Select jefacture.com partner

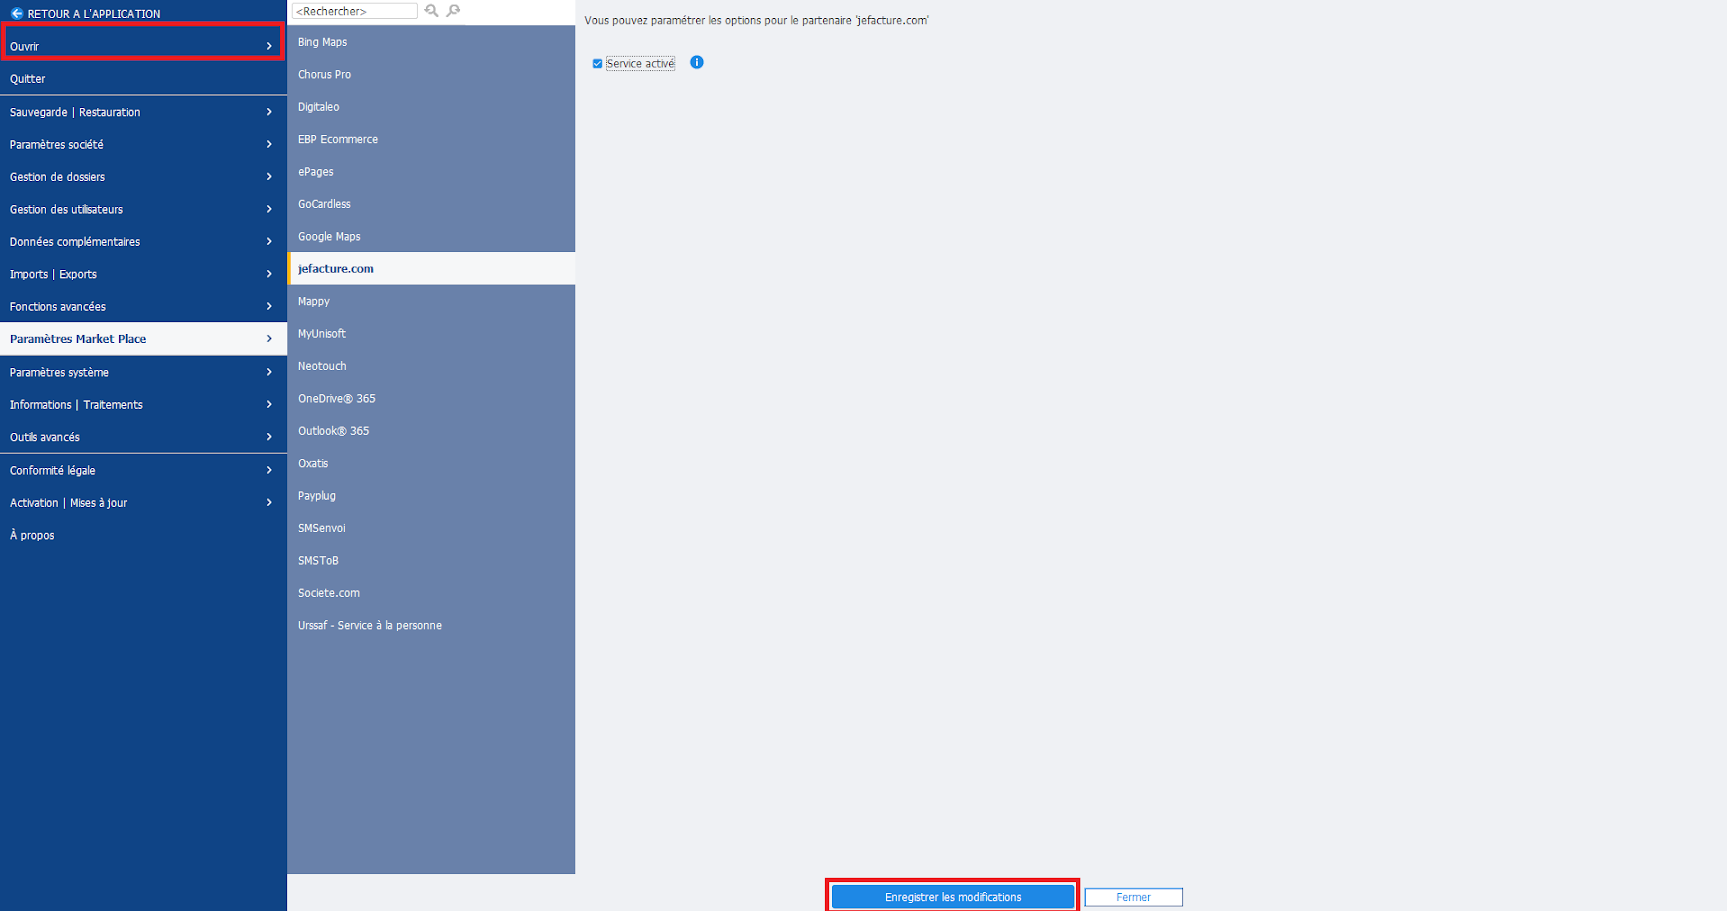(x=431, y=268)
